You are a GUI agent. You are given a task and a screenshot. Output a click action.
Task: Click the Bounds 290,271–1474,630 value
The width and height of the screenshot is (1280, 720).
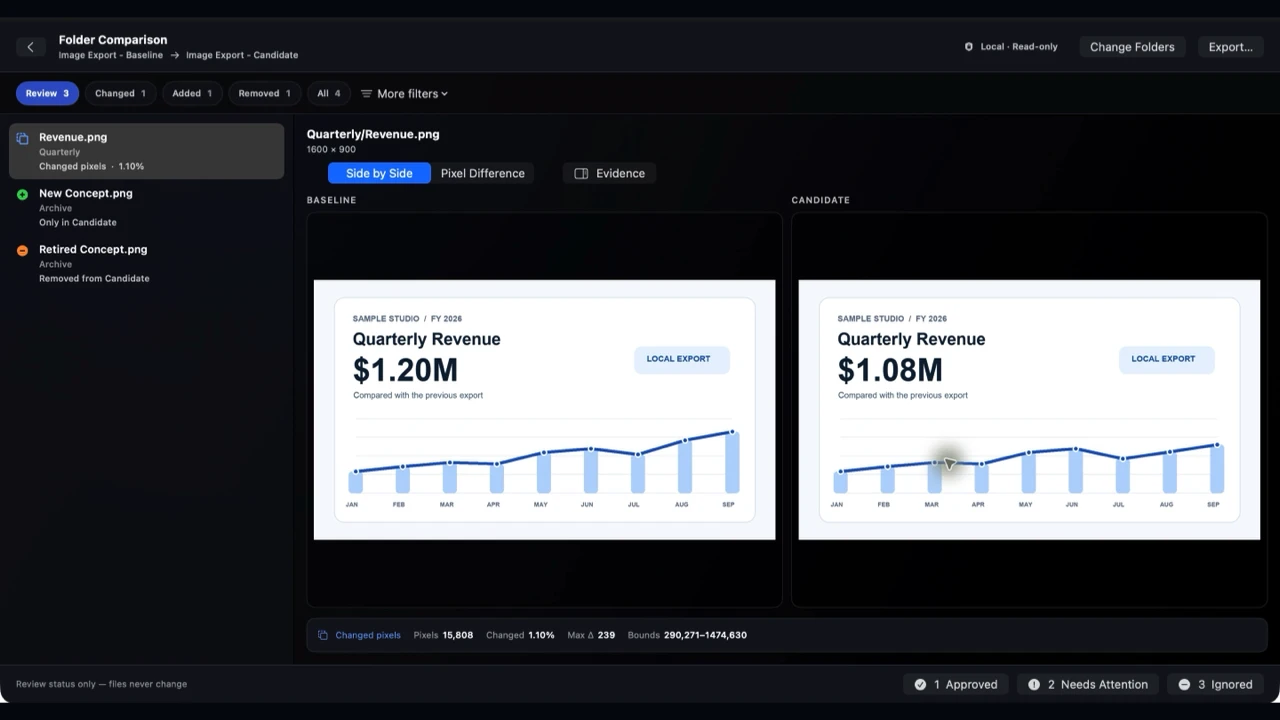click(687, 635)
